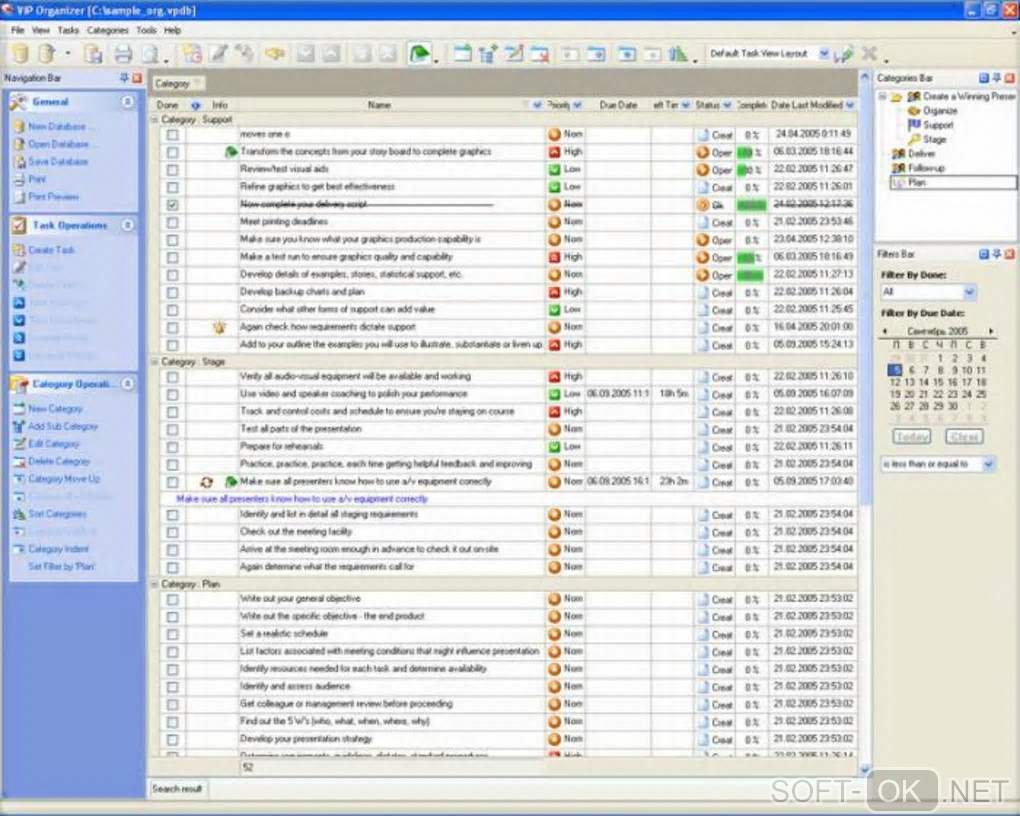Collapse the Category: Stage group

click(x=155, y=362)
